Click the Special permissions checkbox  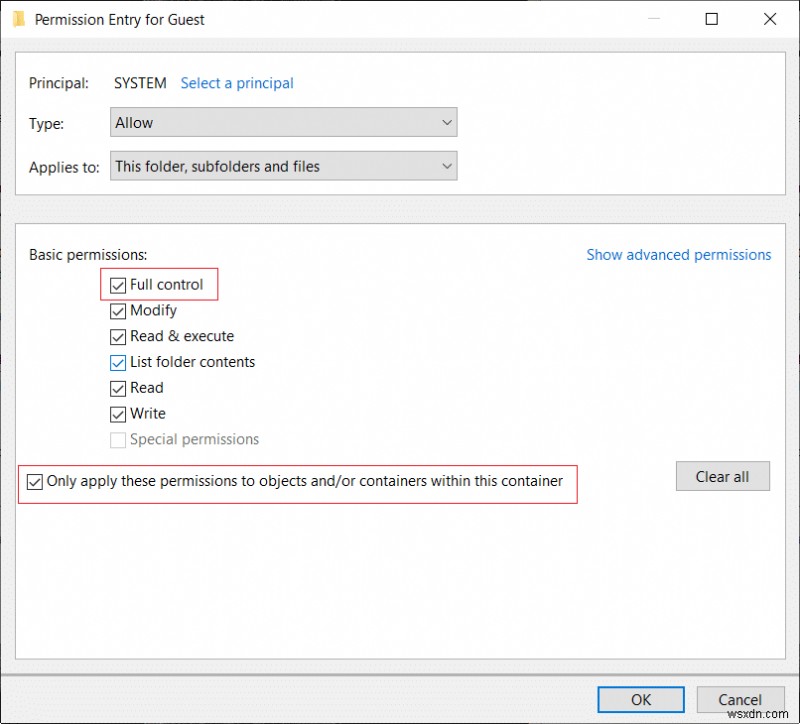coord(118,440)
